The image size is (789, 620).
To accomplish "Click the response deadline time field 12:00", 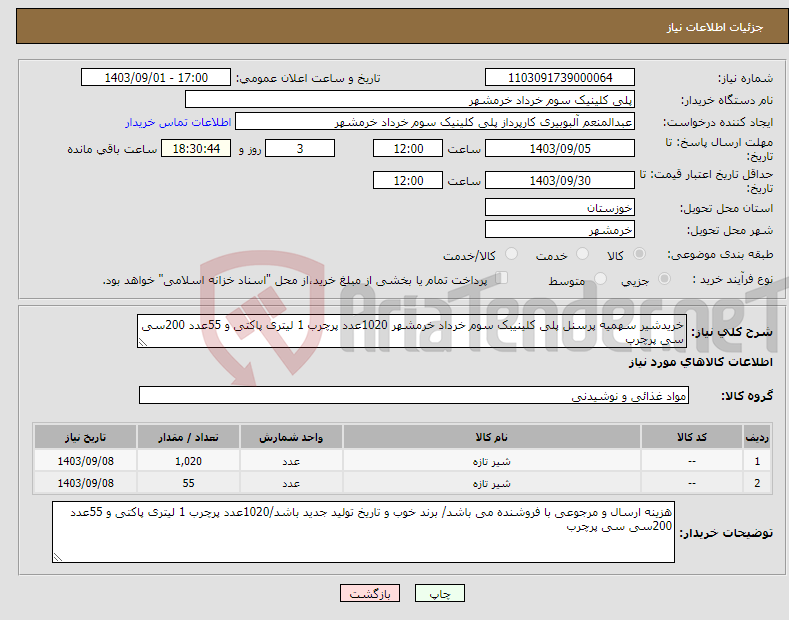I will 408,148.
